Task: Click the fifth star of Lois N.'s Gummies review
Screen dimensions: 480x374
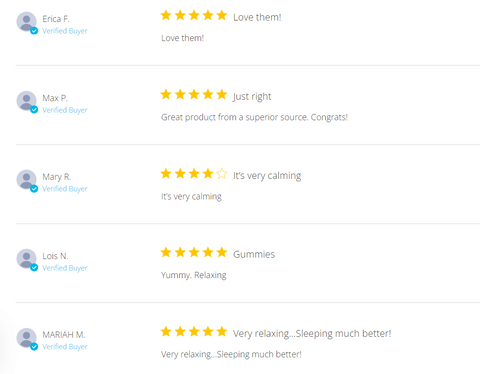Action: [222, 252]
